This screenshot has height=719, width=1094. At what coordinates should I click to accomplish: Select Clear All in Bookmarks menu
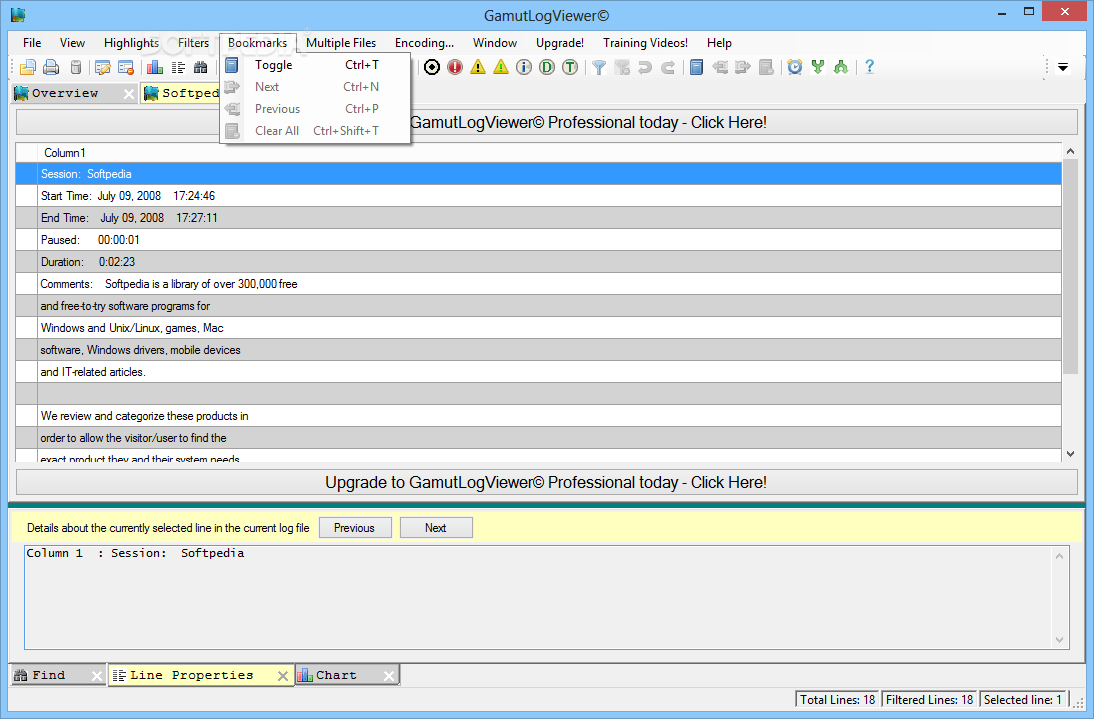(315, 130)
